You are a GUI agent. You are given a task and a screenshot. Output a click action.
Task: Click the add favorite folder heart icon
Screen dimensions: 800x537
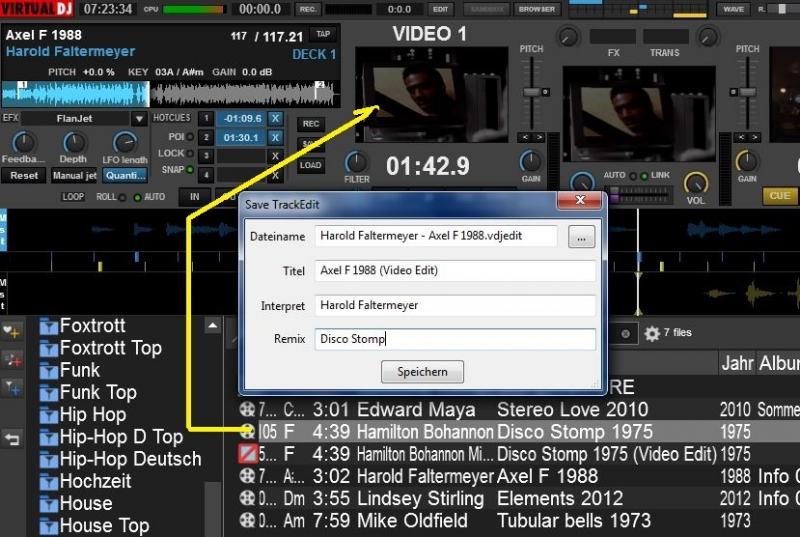tap(12, 332)
